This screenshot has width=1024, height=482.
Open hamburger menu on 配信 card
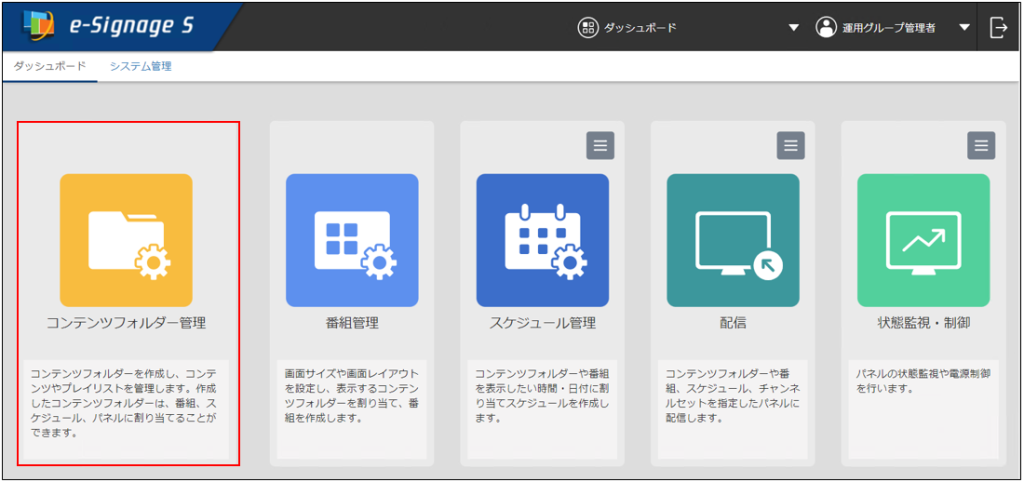[x=791, y=146]
